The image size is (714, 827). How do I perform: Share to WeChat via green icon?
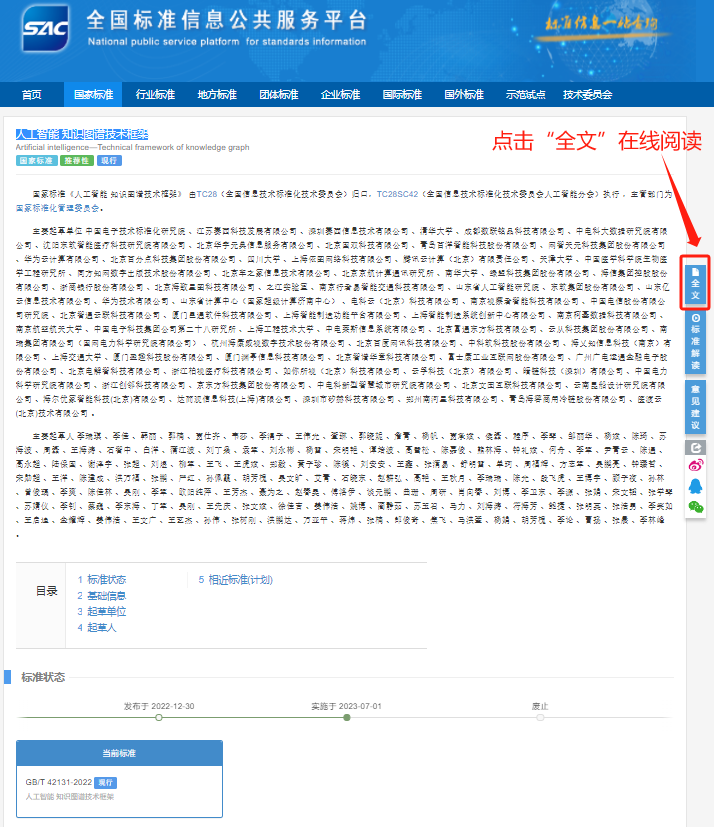pyautogui.click(x=696, y=508)
